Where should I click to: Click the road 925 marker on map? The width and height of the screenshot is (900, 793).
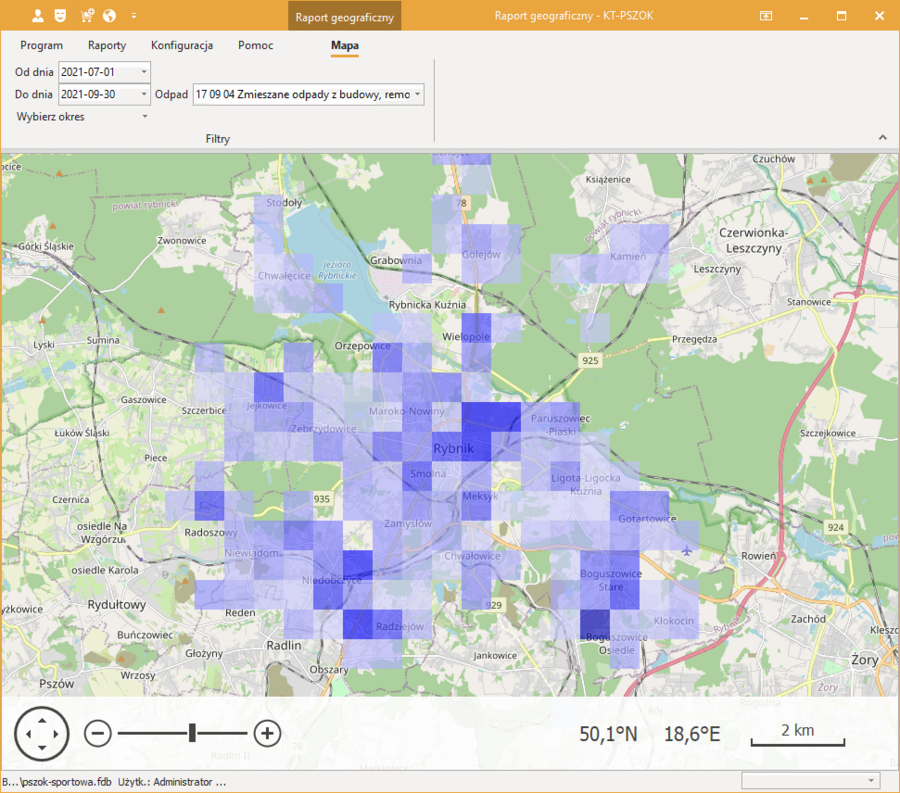coord(590,360)
